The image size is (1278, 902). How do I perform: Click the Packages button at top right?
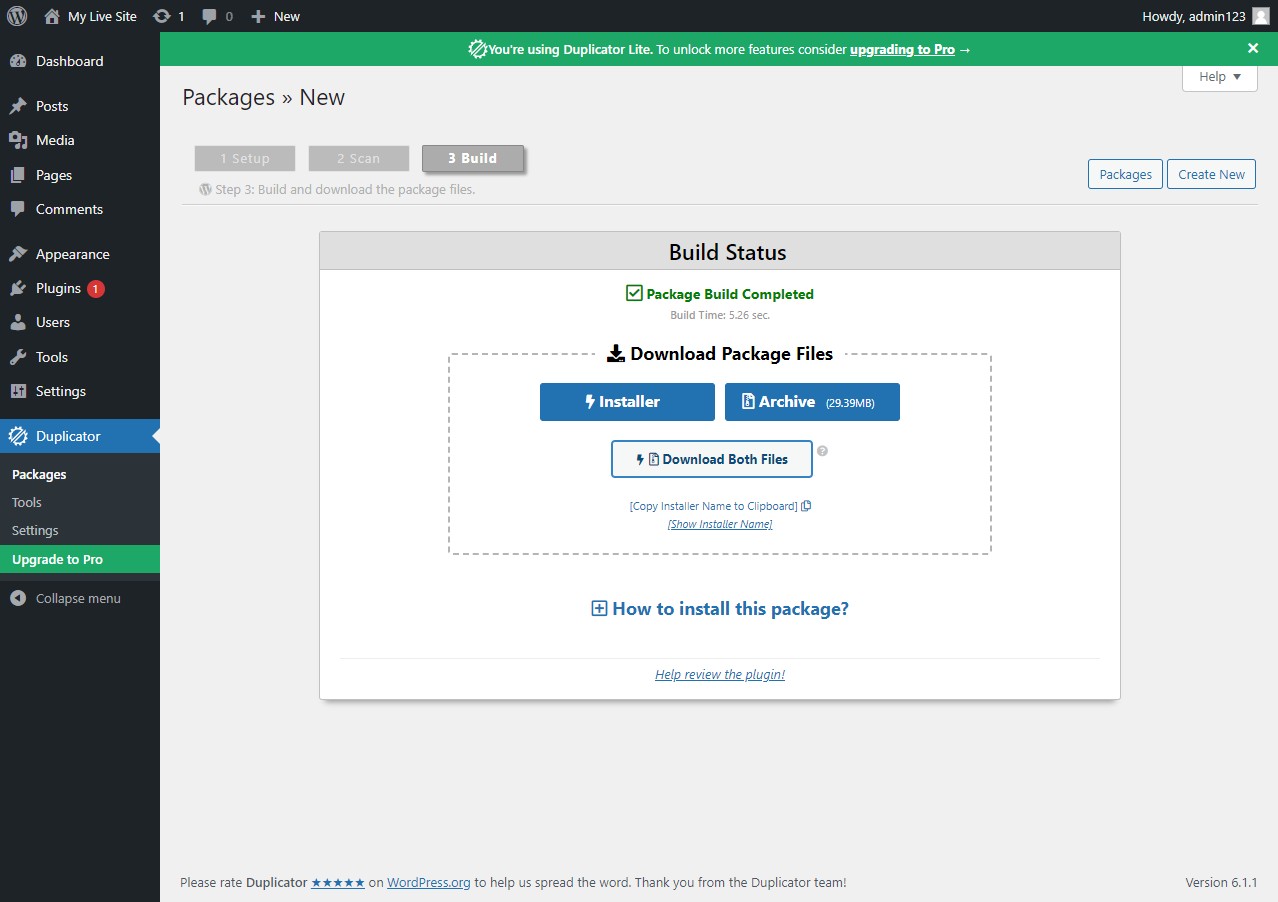[1126, 174]
